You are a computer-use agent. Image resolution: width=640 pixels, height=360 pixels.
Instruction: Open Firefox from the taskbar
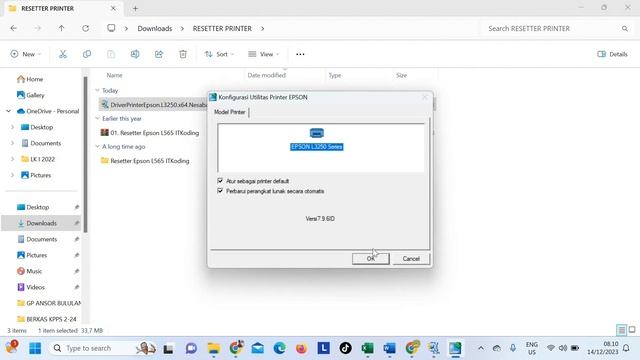302,348
